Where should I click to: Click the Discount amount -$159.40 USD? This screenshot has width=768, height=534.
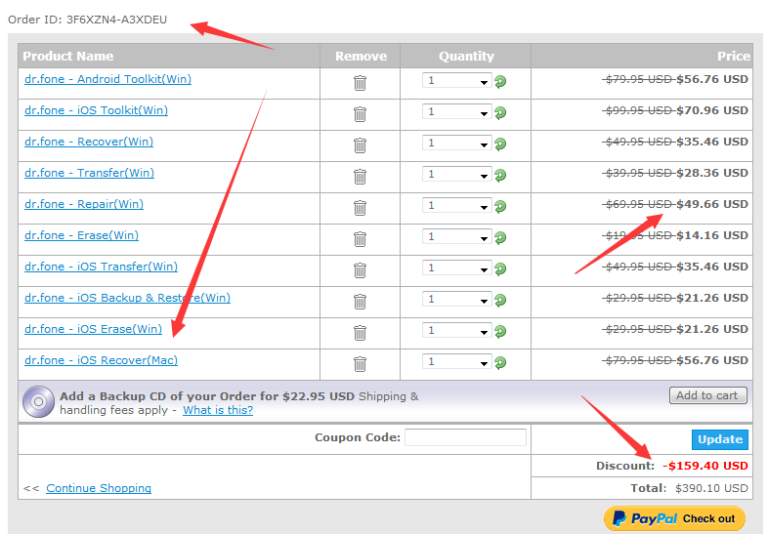pos(705,466)
